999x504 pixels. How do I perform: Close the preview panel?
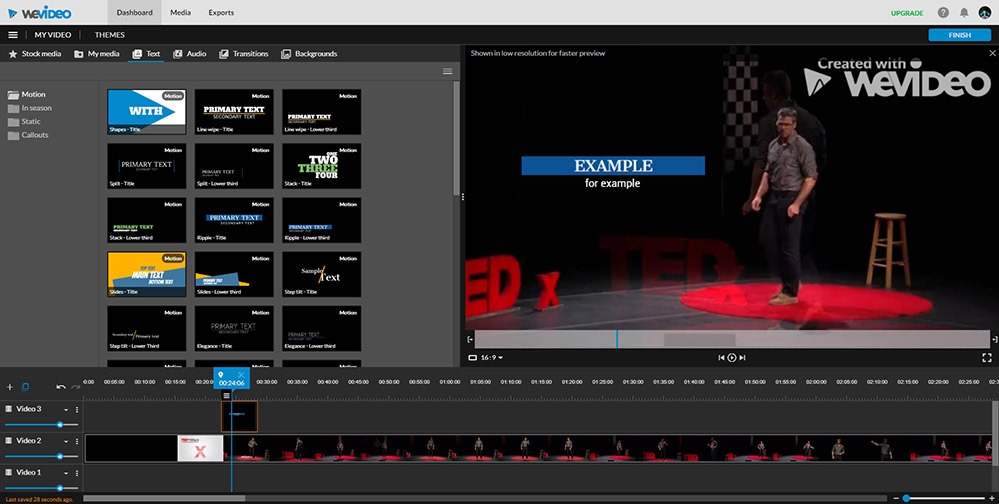click(992, 54)
